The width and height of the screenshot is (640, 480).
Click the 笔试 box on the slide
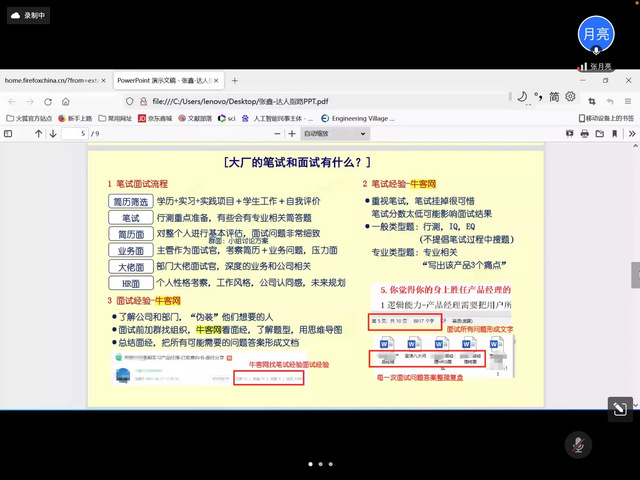(x=131, y=218)
